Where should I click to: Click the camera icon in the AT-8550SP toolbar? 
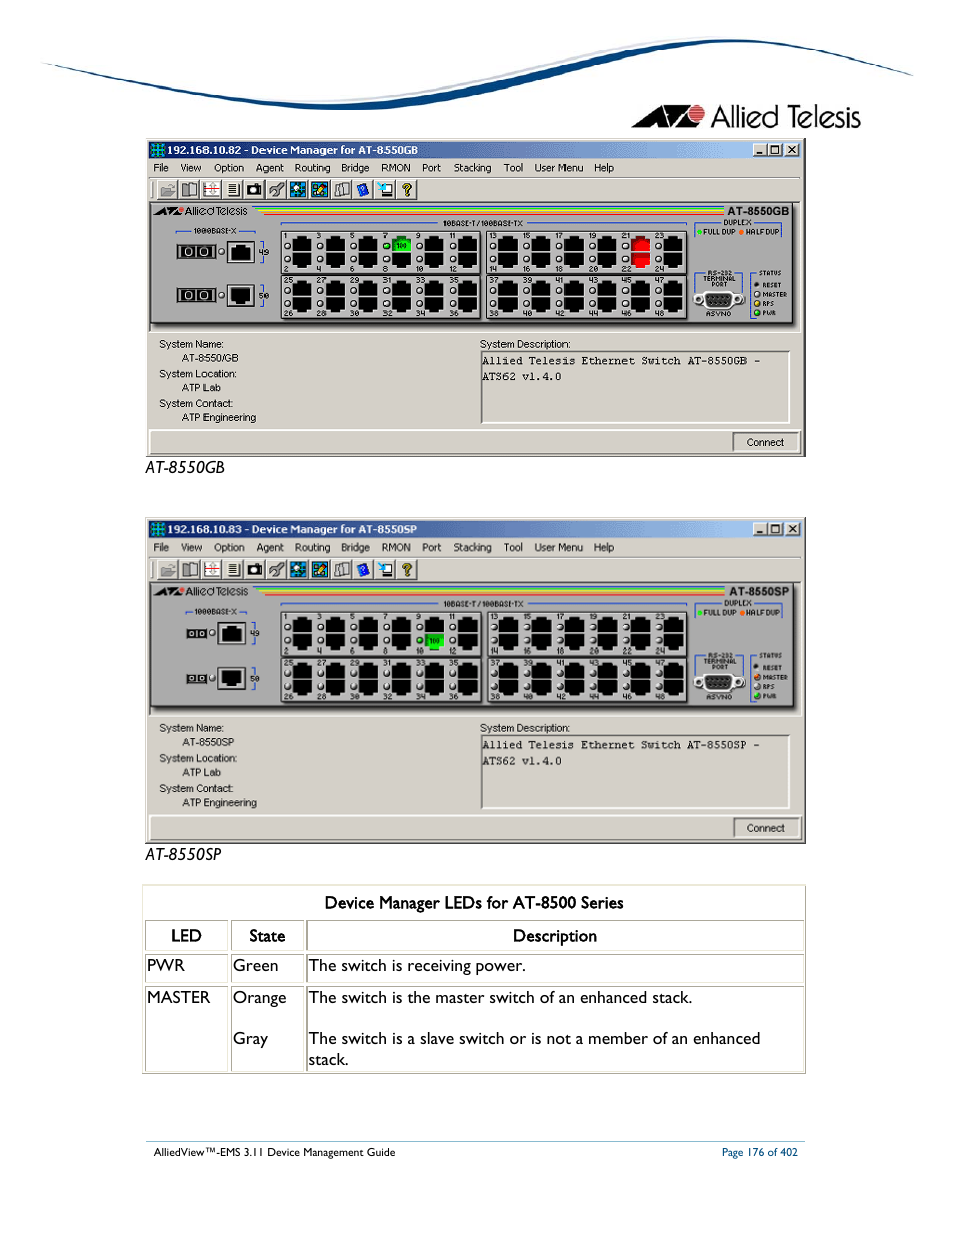255,569
